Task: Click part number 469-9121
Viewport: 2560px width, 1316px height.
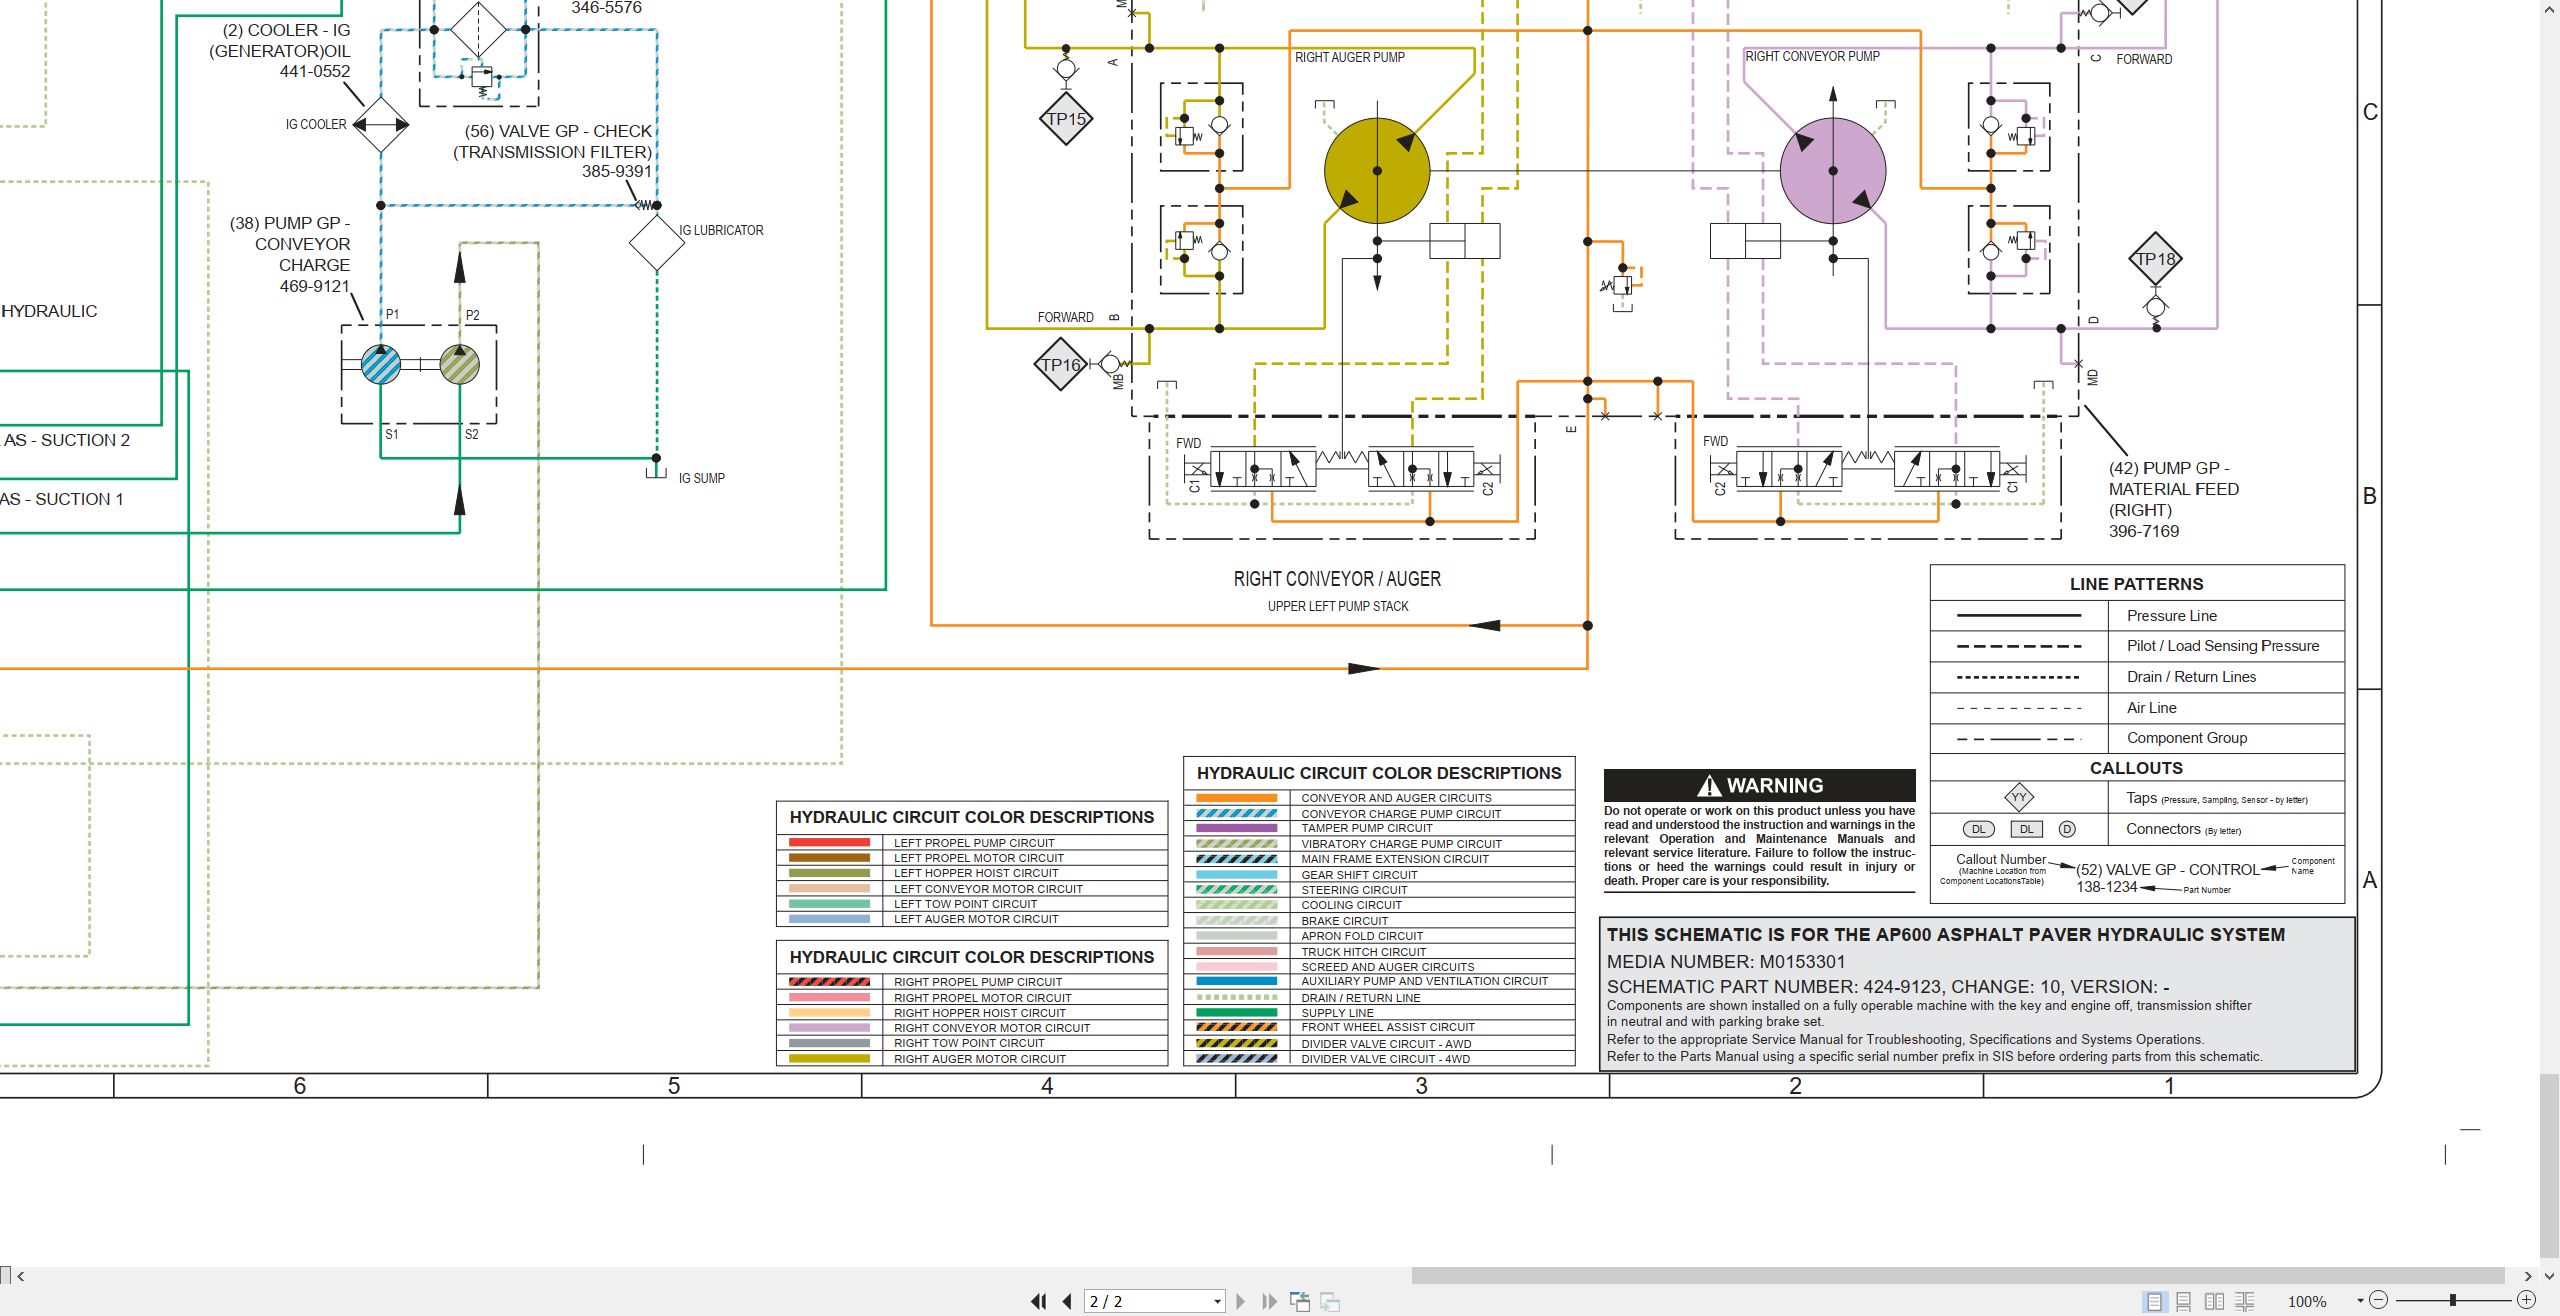Action: click(314, 286)
